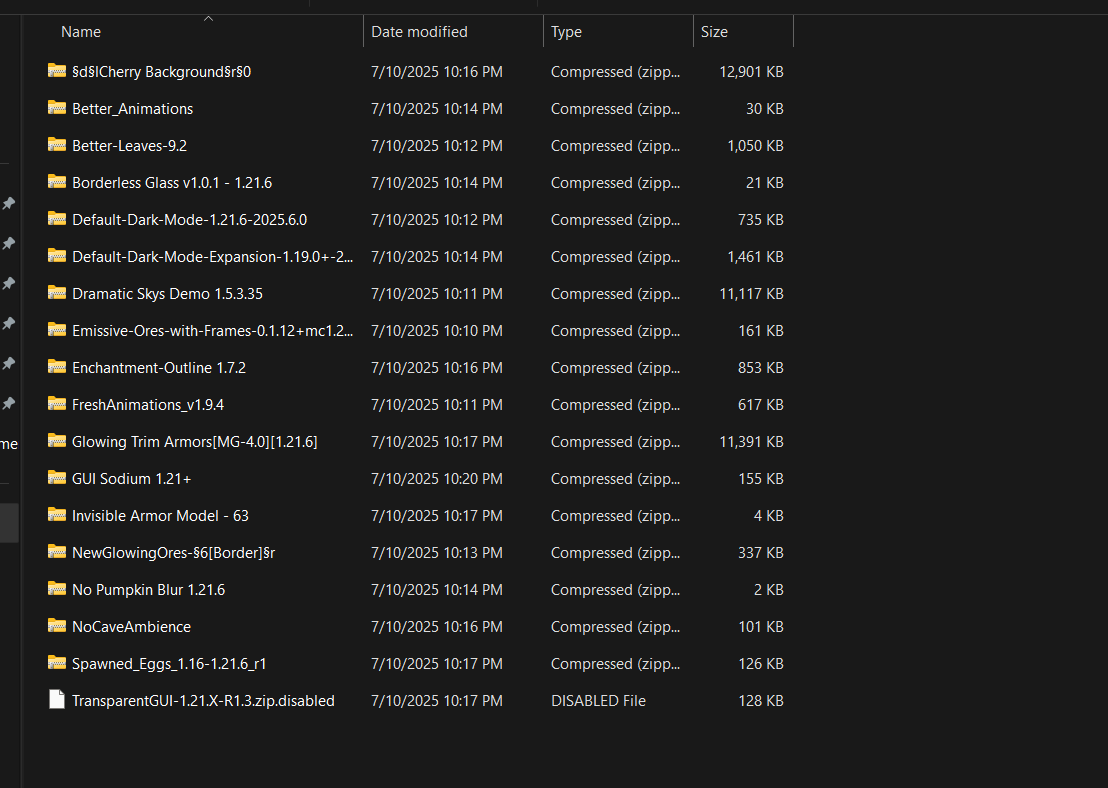
Task: Click the '4 KB' size cell
Action: tap(768, 516)
